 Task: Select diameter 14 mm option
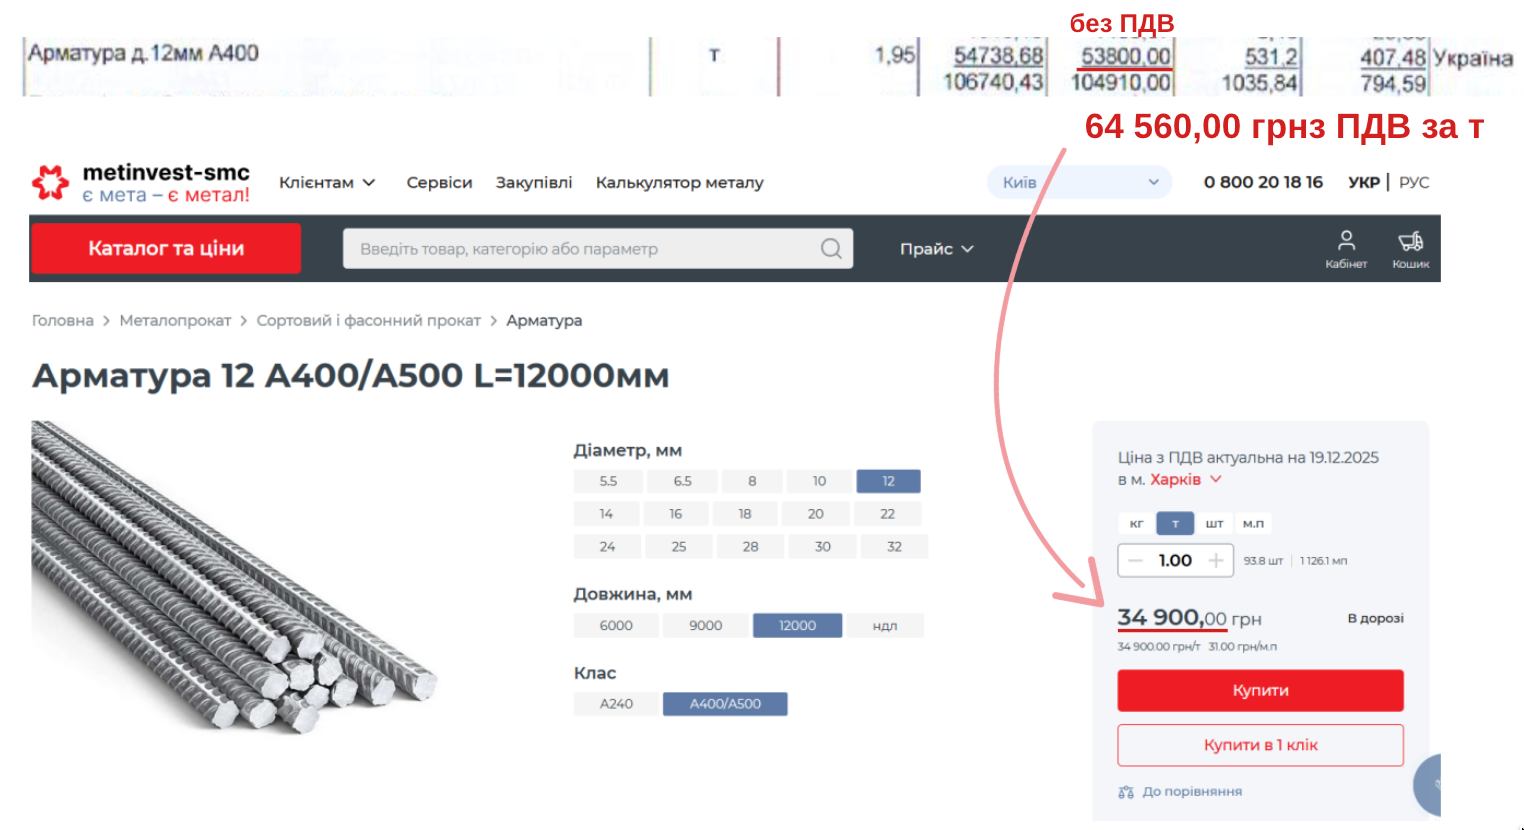pos(606,514)
